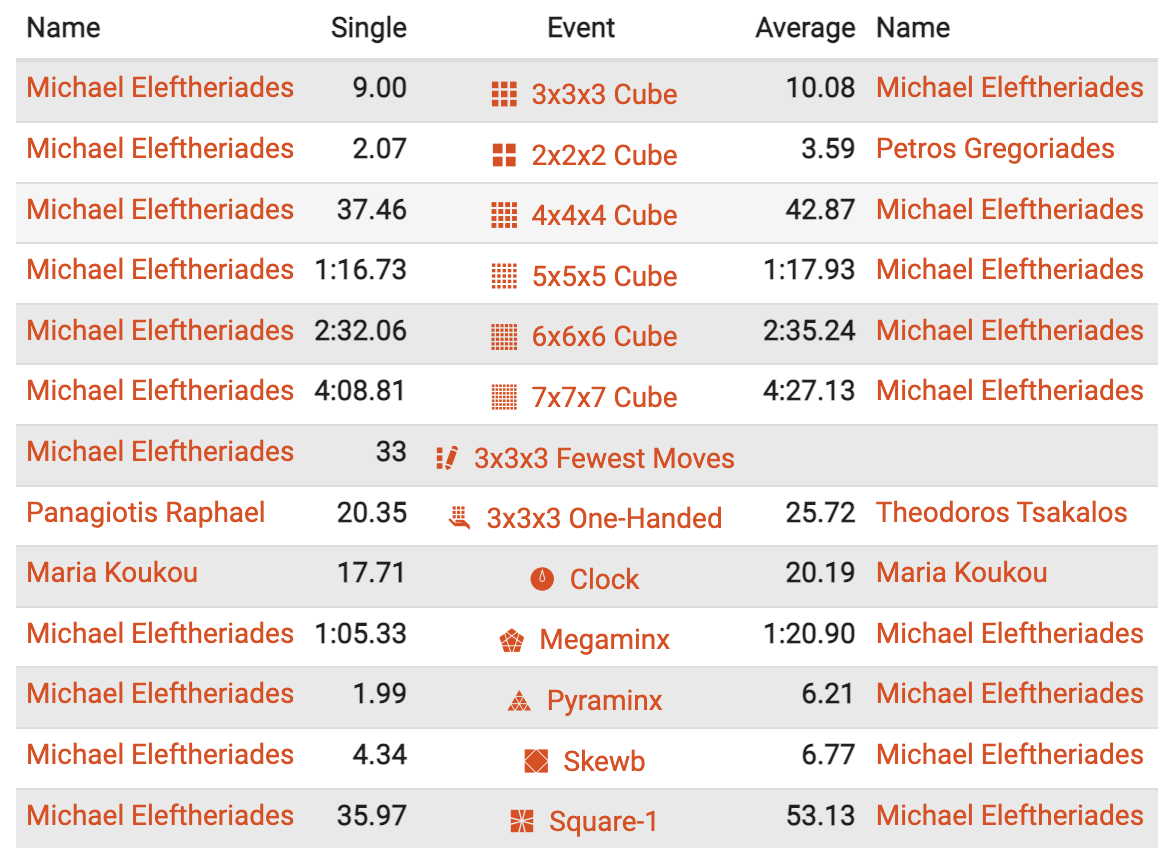1158x858 pixels.
Task: Click the Megaminx pentagon icon
Action: pyautogui.click(x=511, y=641)
